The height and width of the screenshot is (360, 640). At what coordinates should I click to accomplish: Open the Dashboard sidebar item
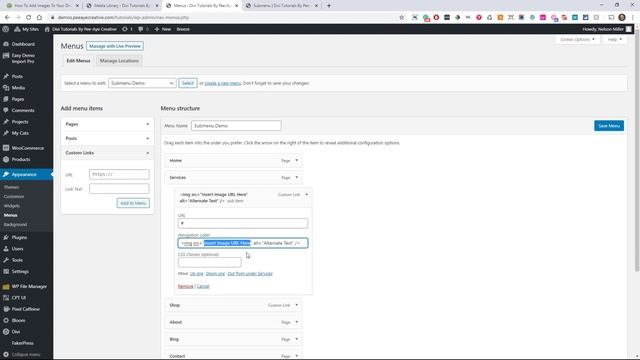point(23,44)
